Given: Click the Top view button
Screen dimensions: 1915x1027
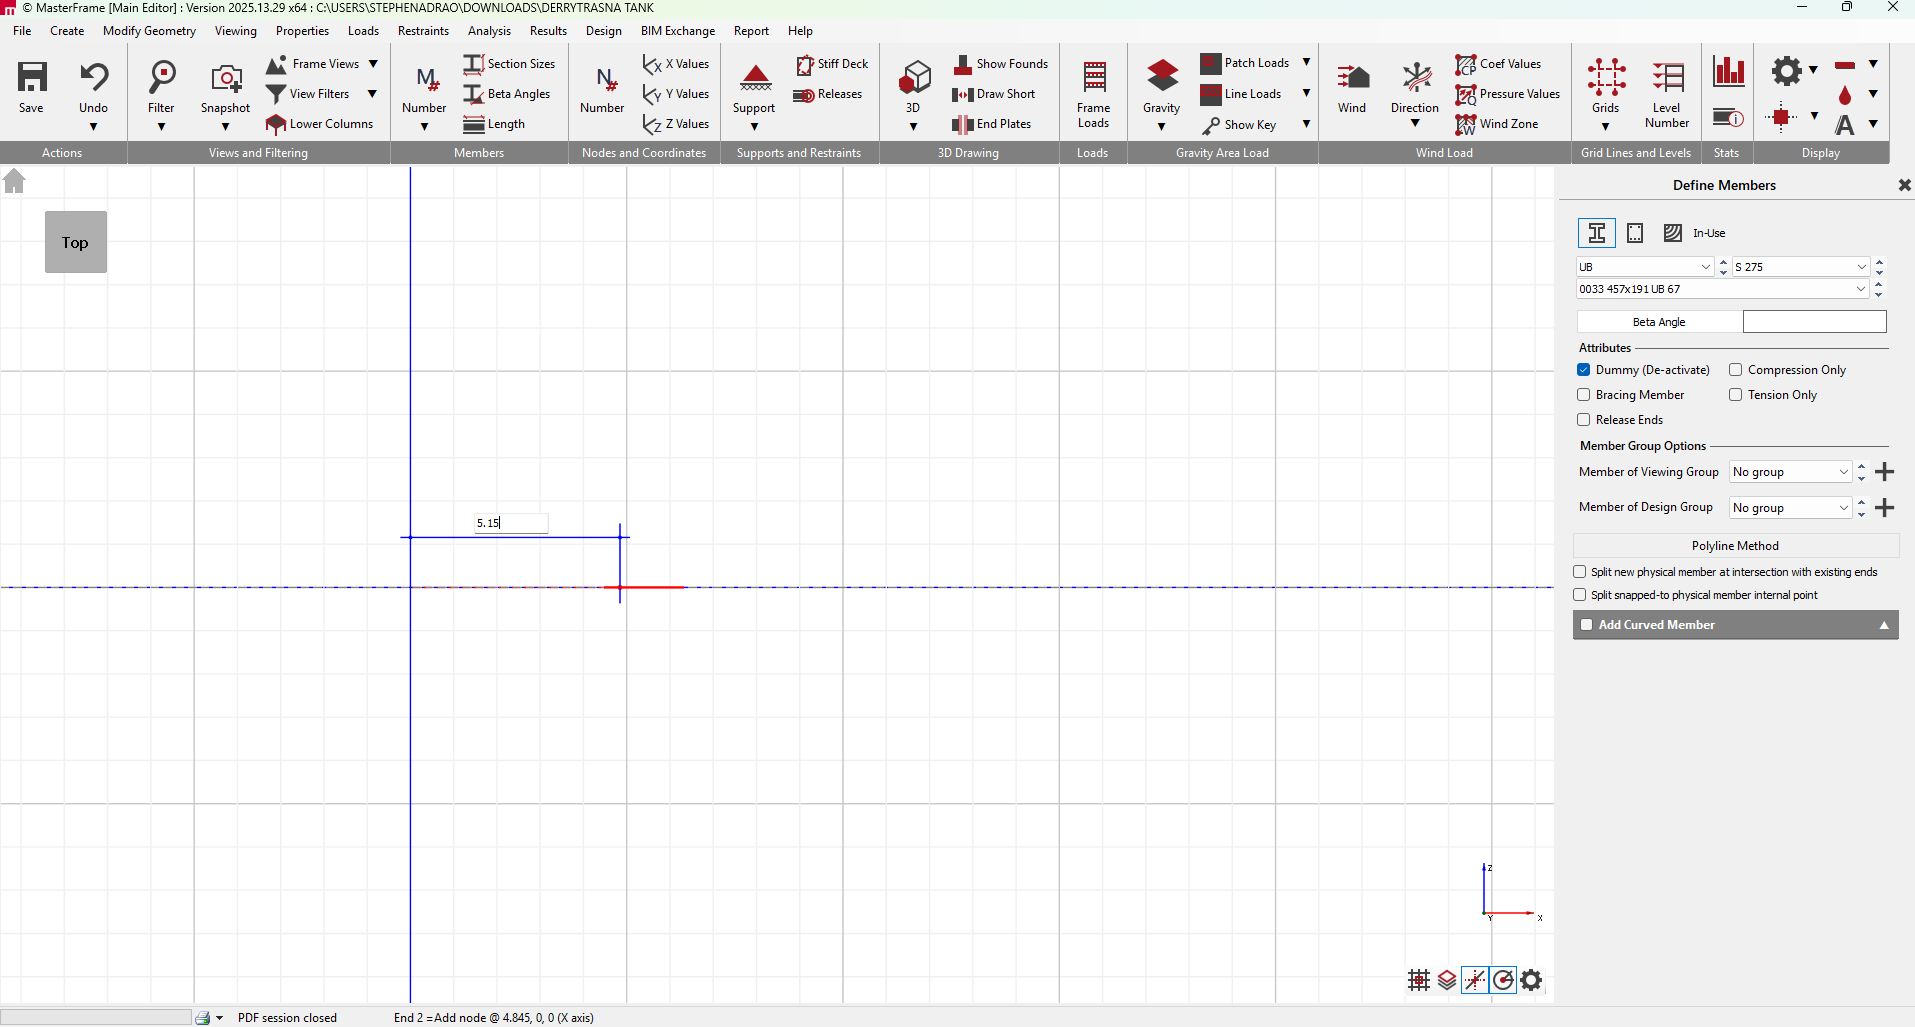Looking at the screenshot, I should click(76, 242).
